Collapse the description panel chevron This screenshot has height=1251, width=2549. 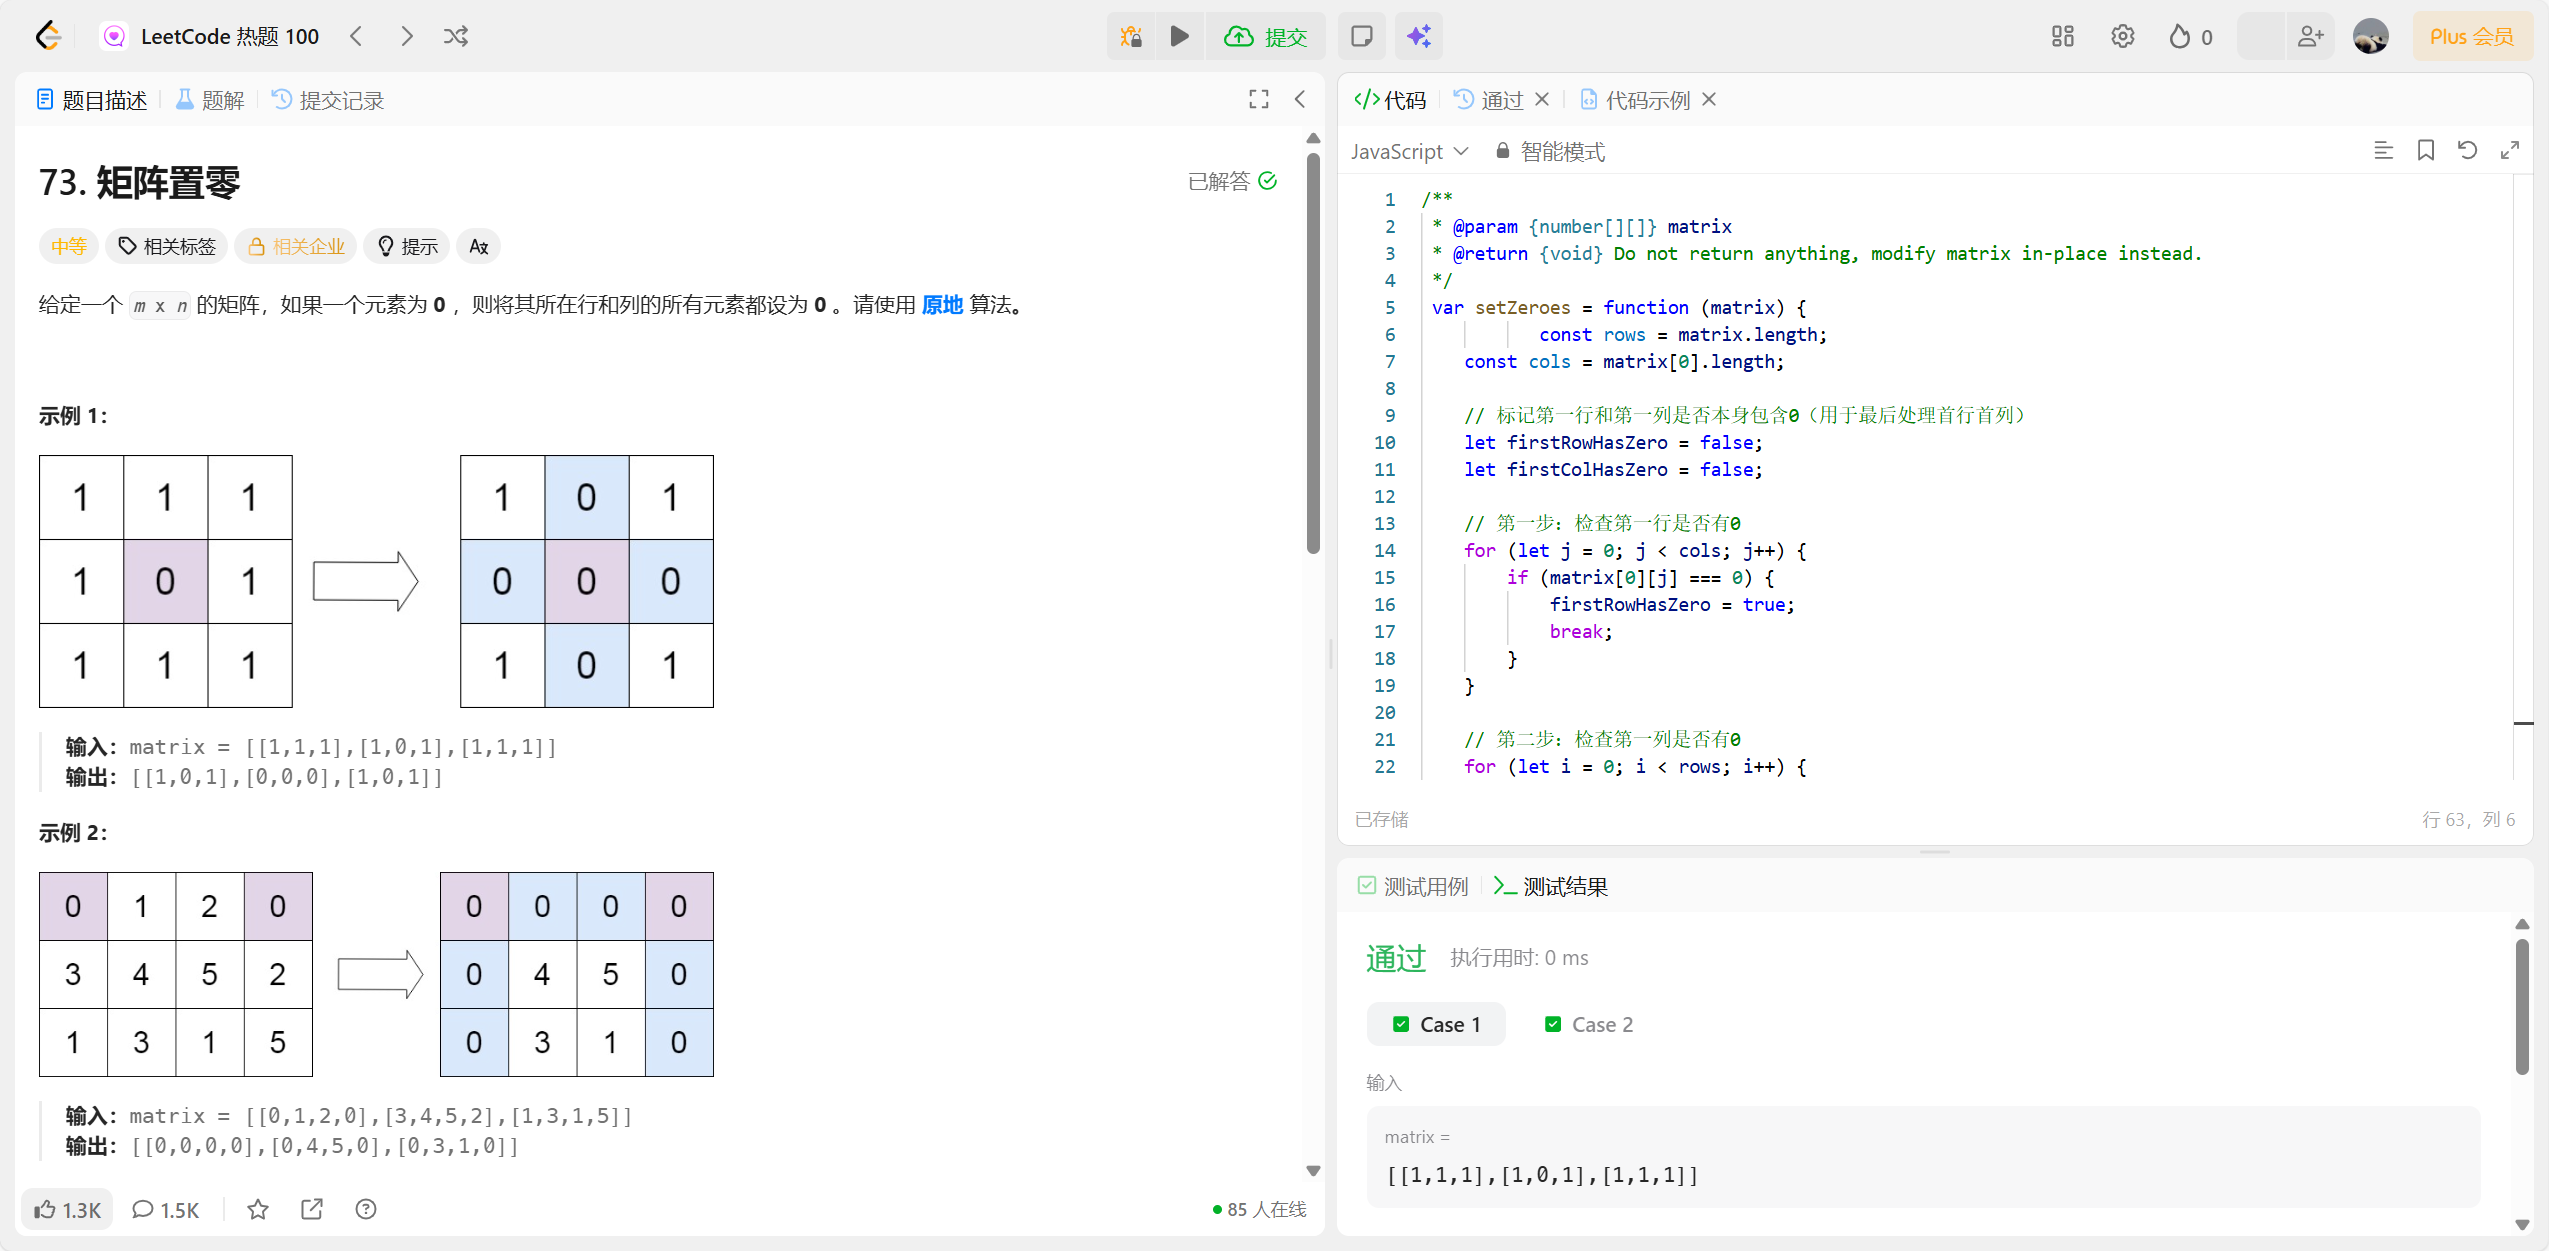(1299, 99)
